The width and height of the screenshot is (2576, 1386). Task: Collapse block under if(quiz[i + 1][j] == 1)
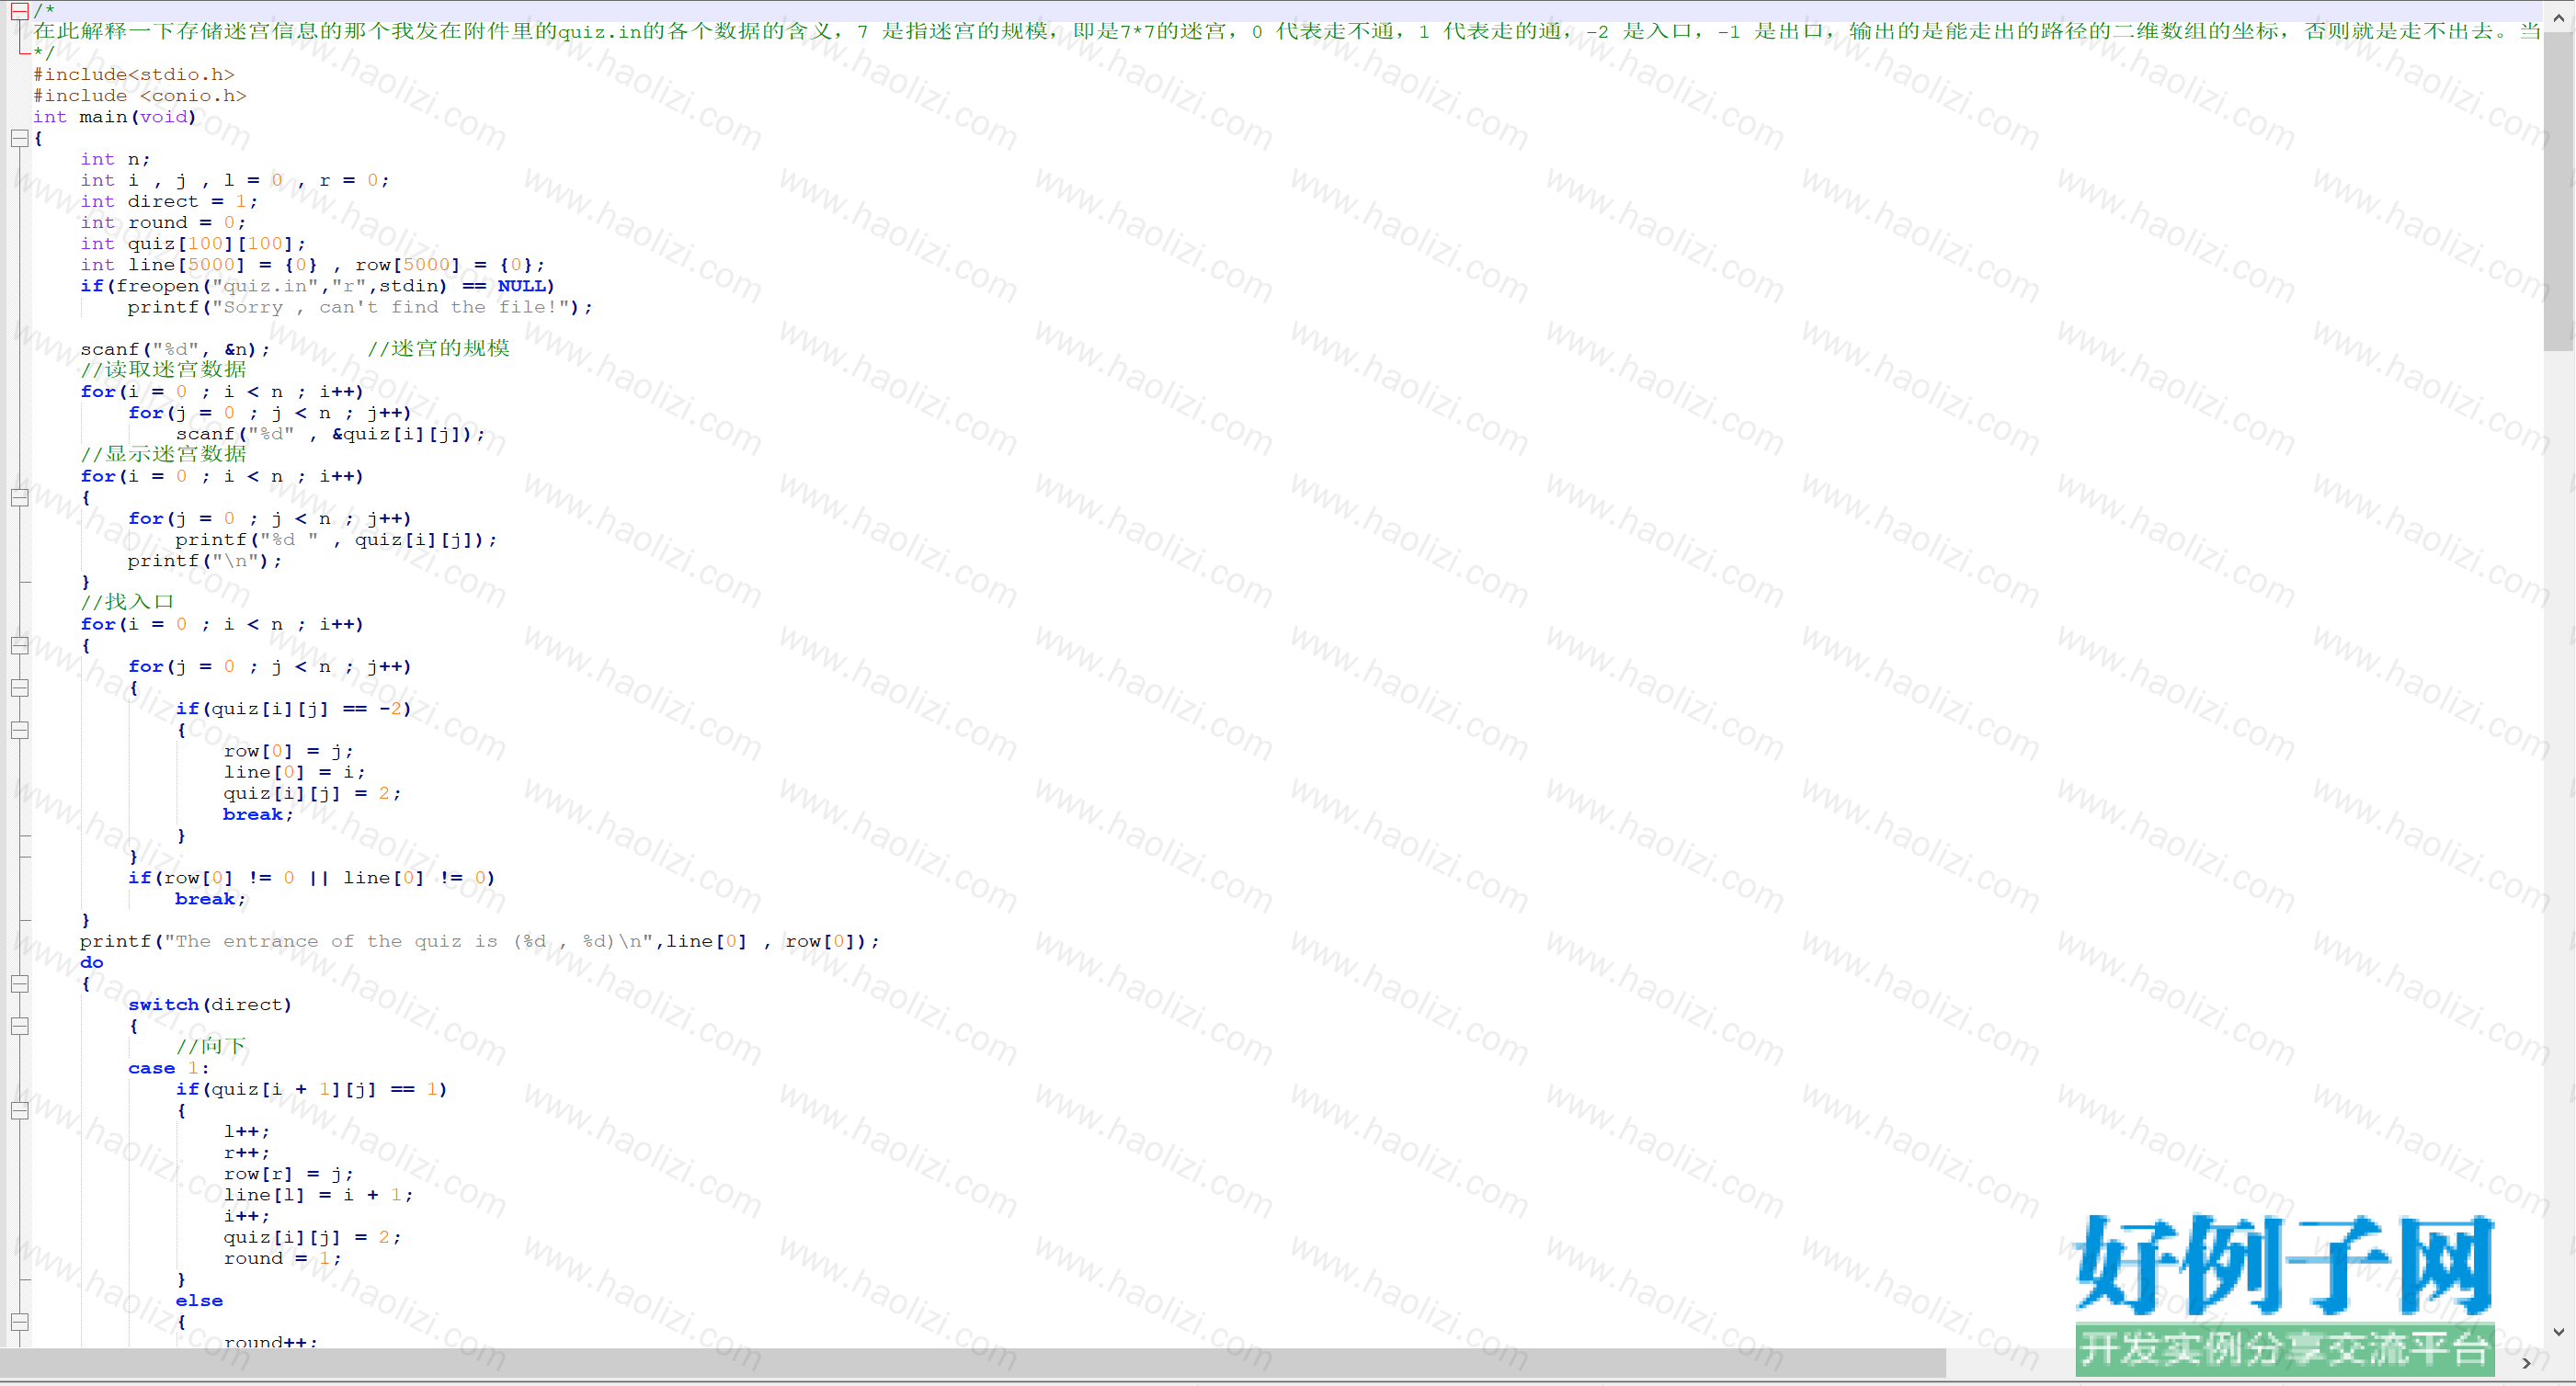coord(19,1110)
